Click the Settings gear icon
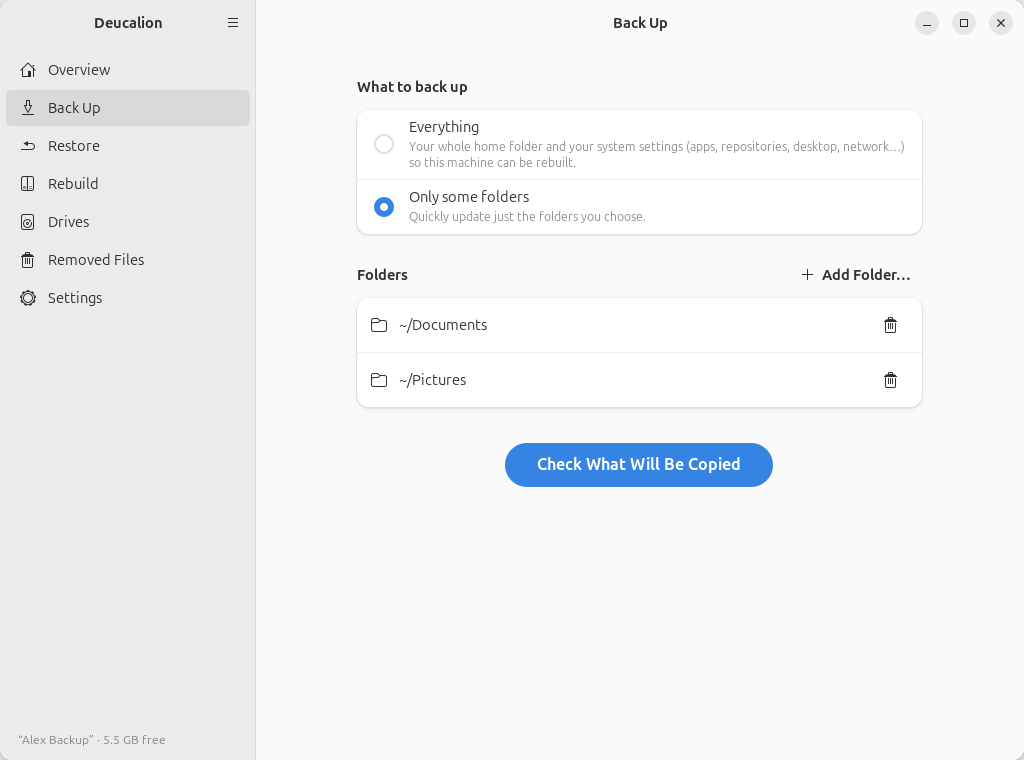The height and width of the screenshot is (760, 1024). 27,298
